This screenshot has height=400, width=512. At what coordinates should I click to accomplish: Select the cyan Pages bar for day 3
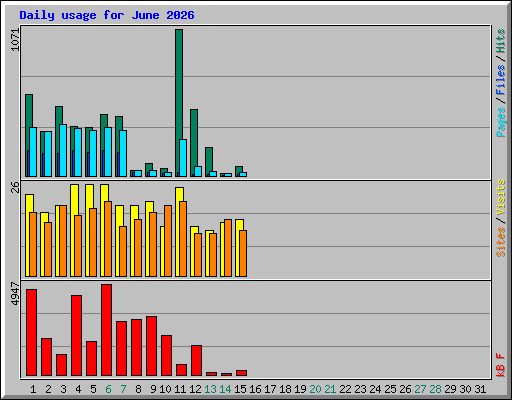click(x=63, y=150)
